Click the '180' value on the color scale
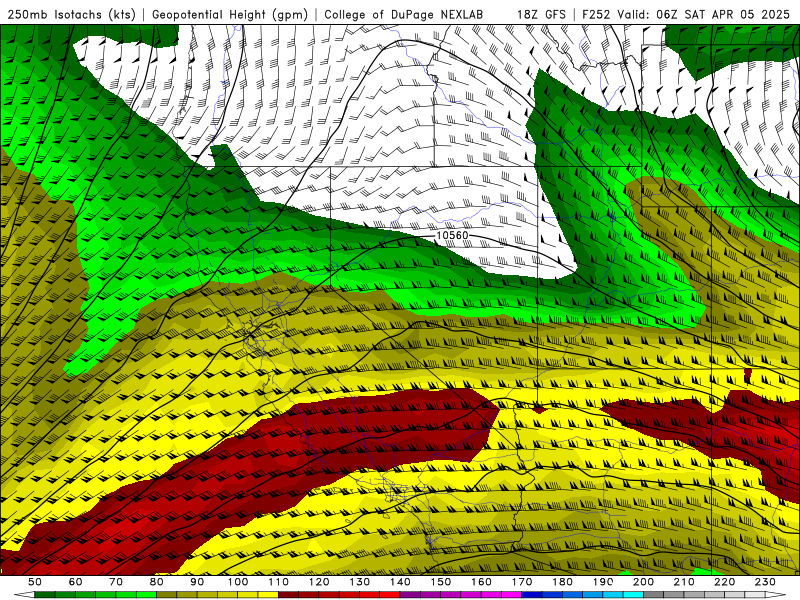 point(562,582)
